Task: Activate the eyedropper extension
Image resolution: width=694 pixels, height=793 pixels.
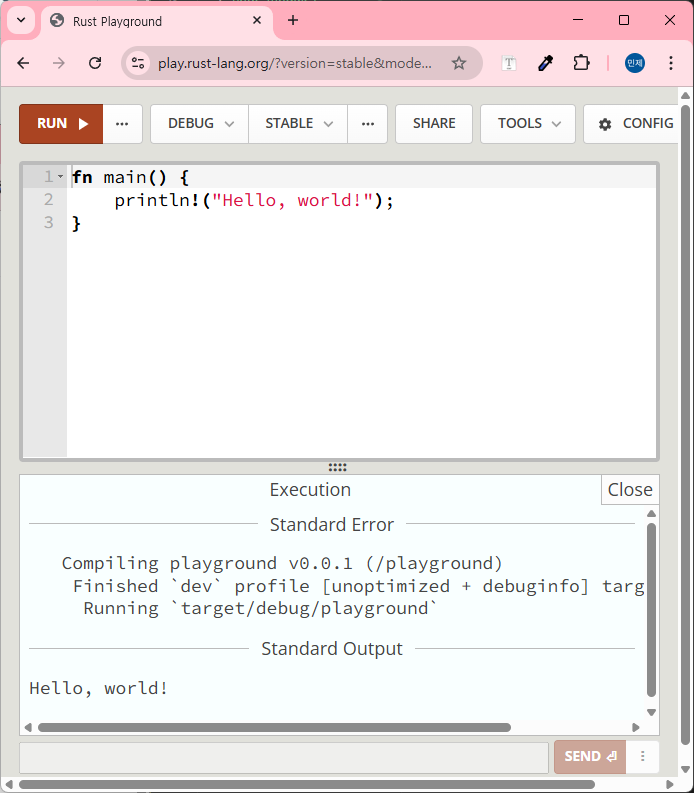Action: tap(545, 63)
